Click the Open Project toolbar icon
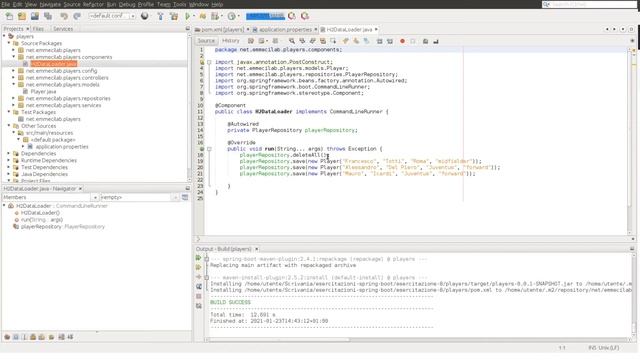 (35, 16)
